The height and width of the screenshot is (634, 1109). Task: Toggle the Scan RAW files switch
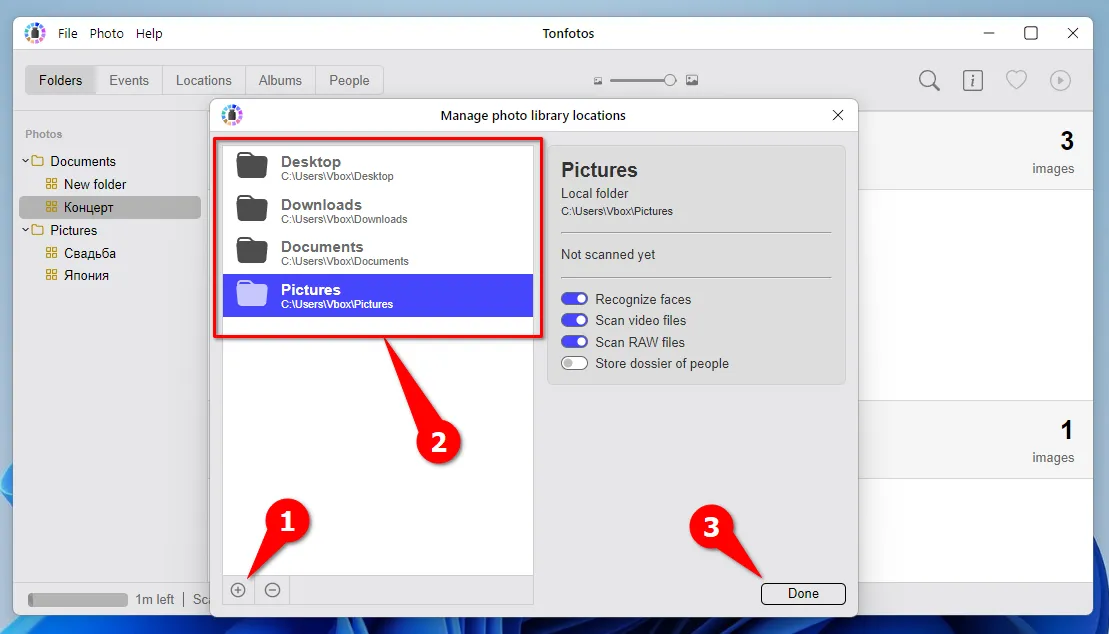pos(574,342)
